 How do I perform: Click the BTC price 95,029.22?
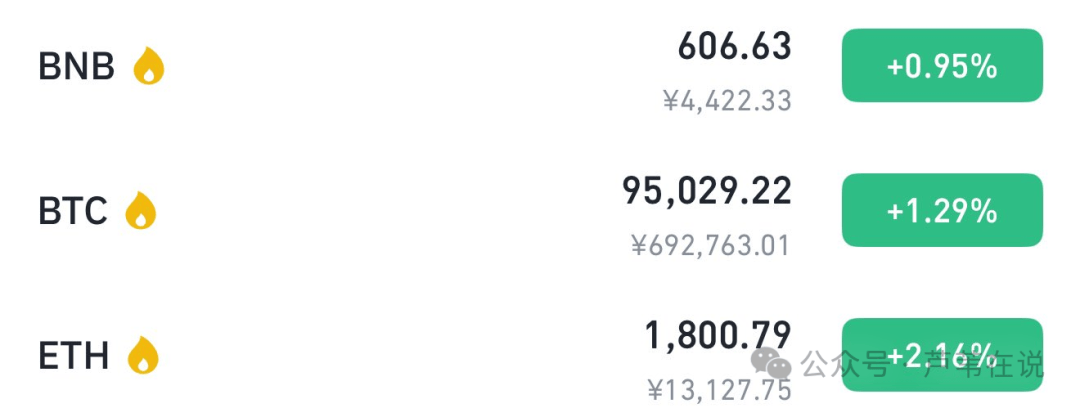[707, 192]
